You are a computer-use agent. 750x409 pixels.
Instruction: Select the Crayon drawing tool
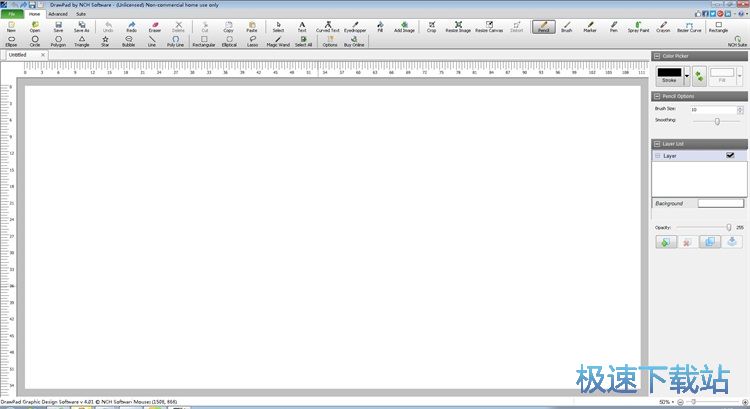(x=663, y=27)
